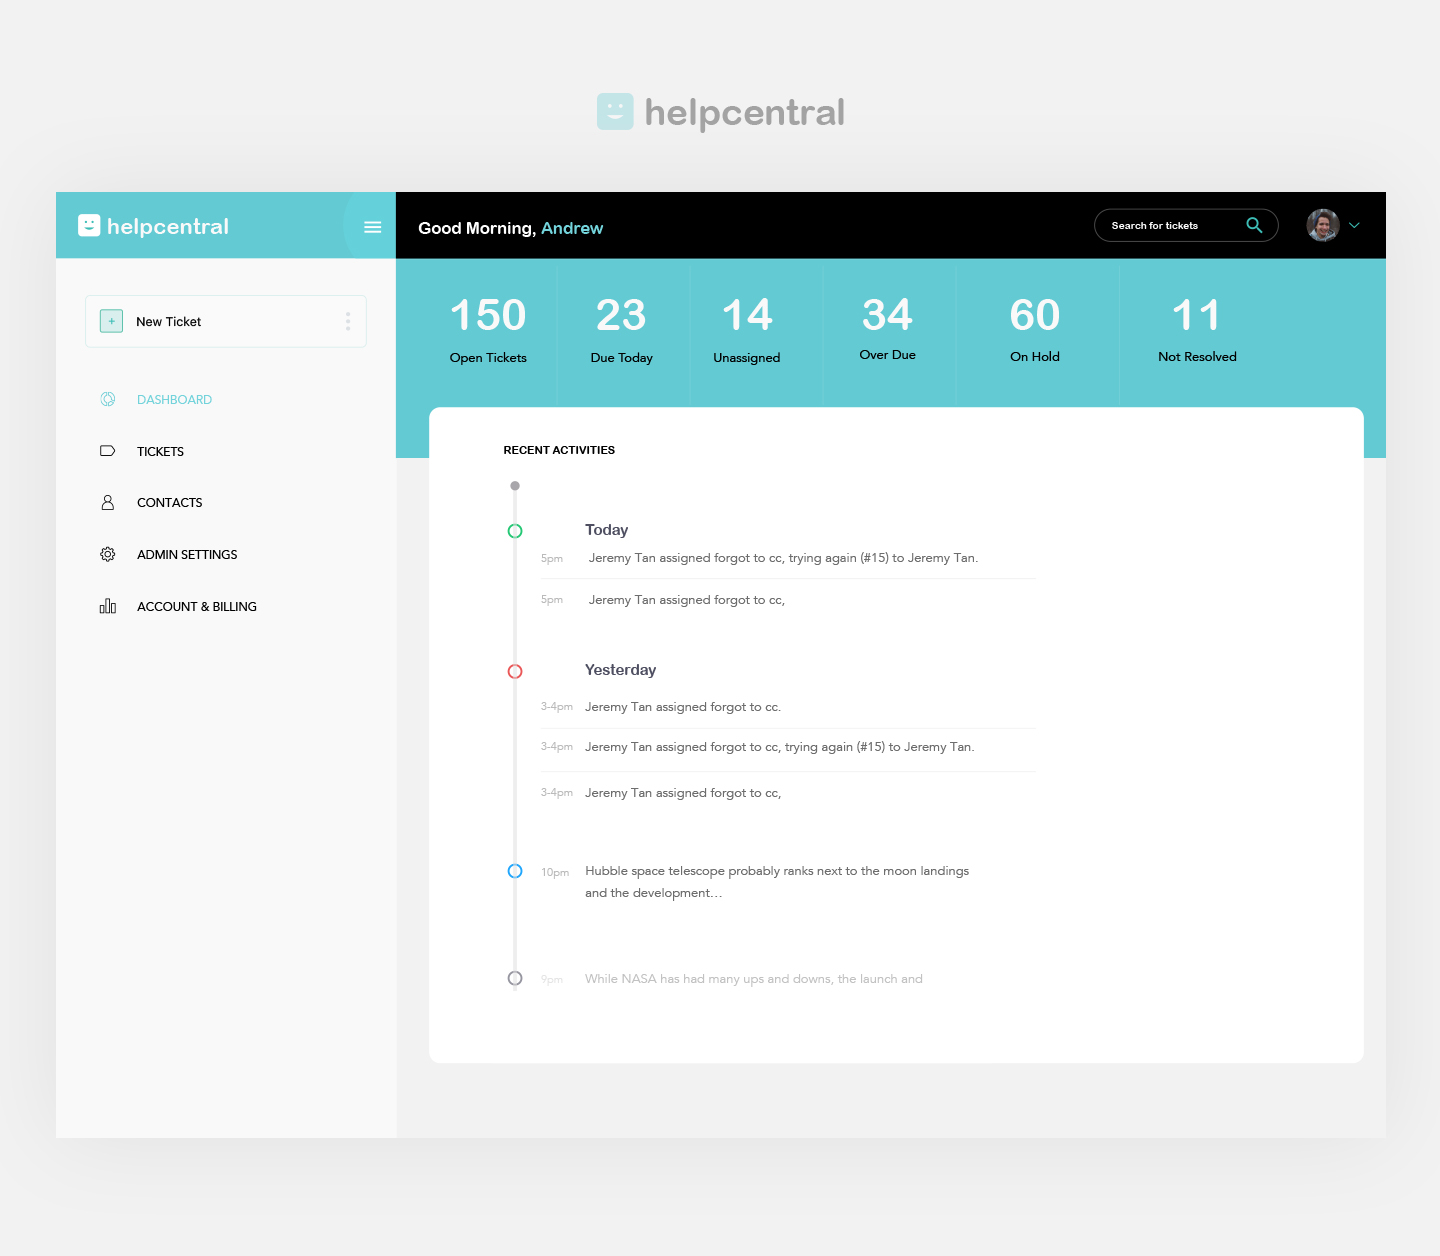The image size is (1440, 1256).
Task: Click the green Today timeline marker
Action: pos(515,531)
